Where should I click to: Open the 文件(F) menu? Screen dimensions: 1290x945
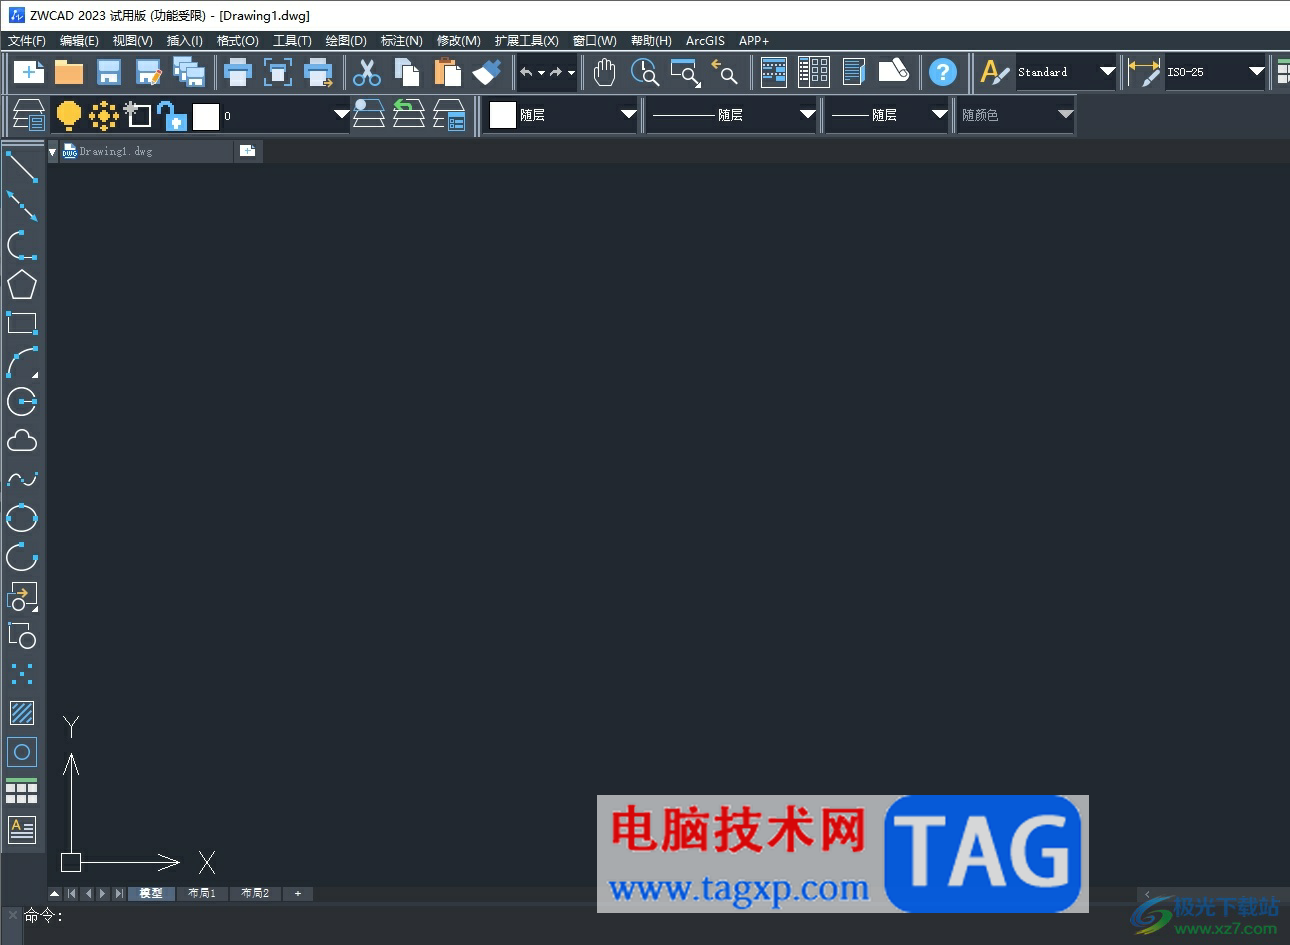tap(27, 41)
